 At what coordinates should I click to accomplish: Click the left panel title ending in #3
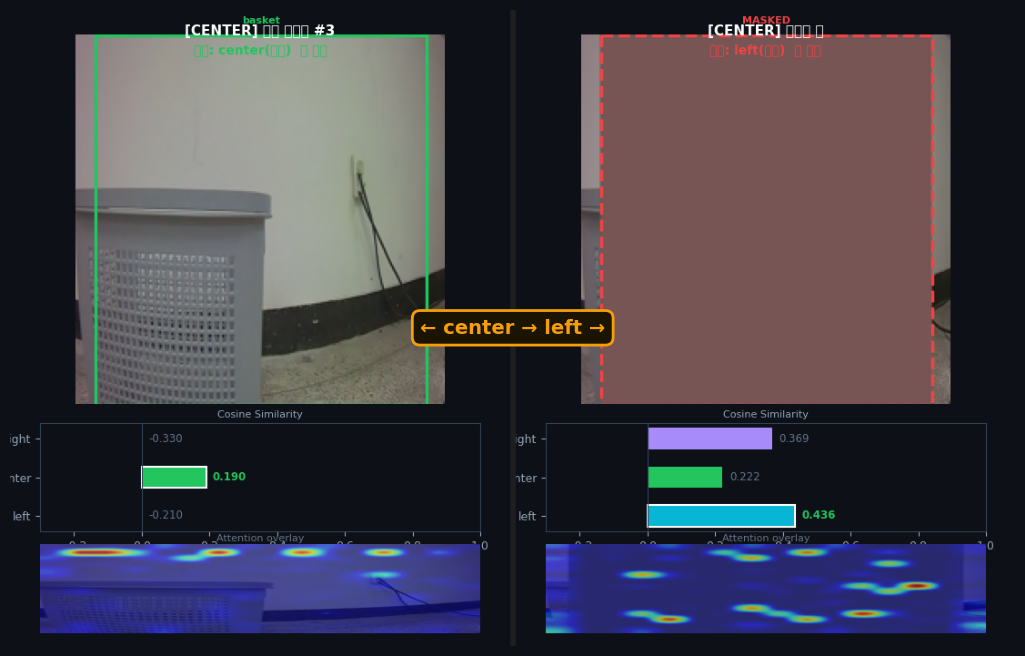click(x=260, y=31)
